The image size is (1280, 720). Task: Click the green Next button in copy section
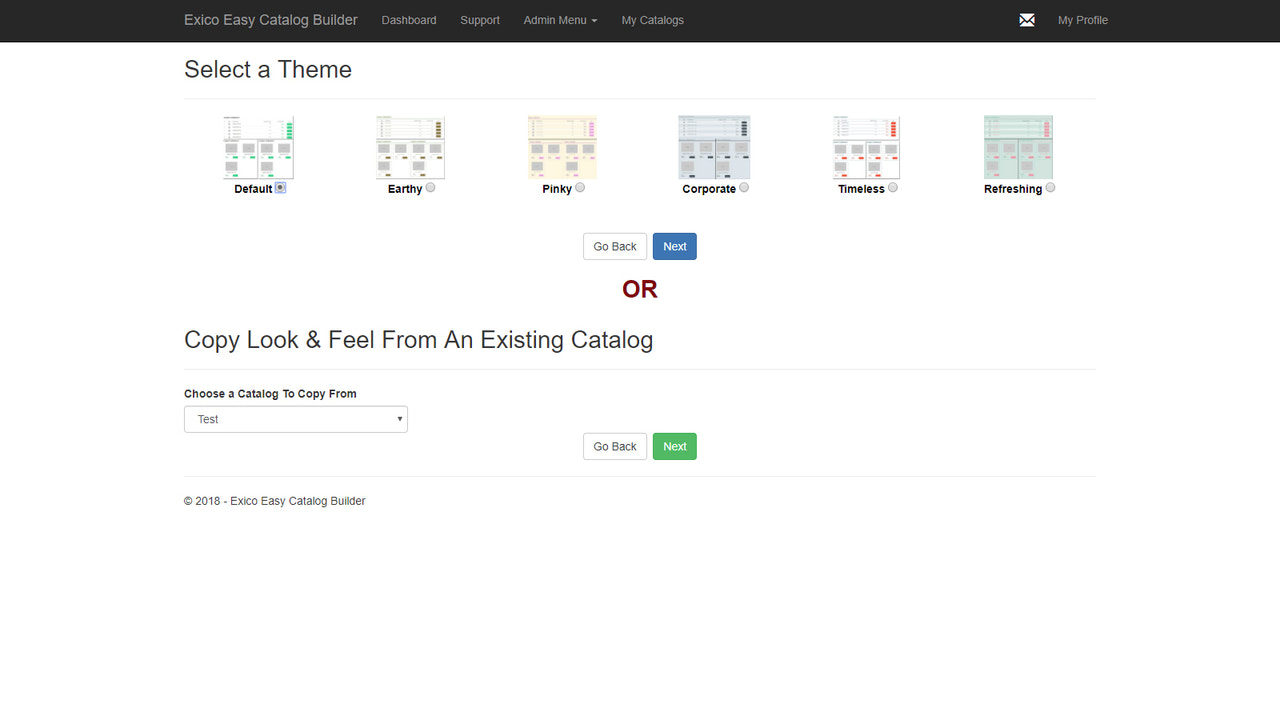(x=674, y=446)
